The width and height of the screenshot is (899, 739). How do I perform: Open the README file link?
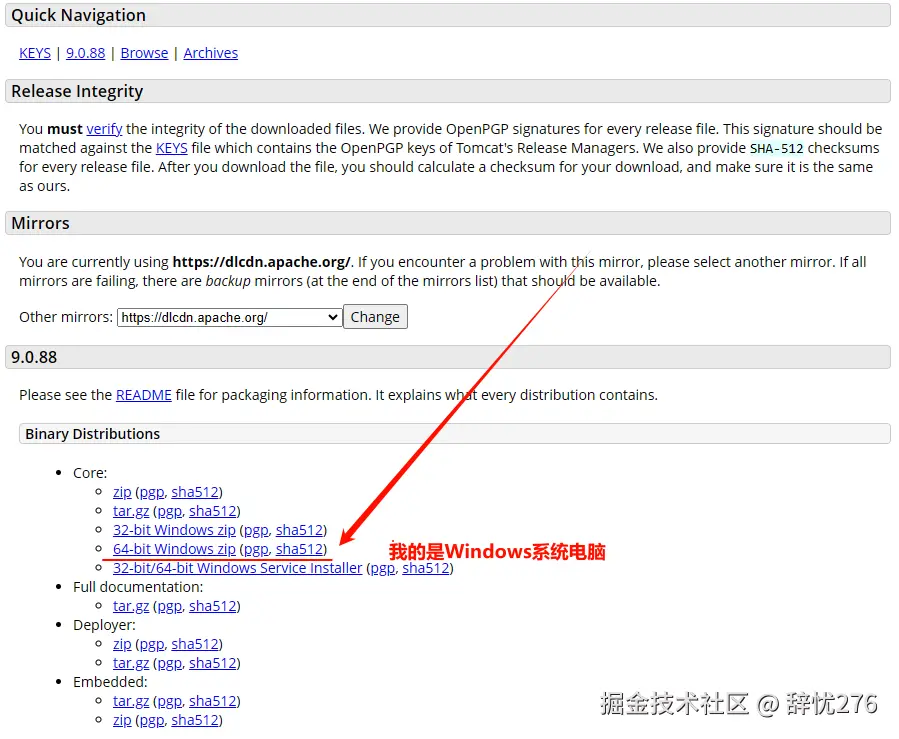(x=143, y=395)
